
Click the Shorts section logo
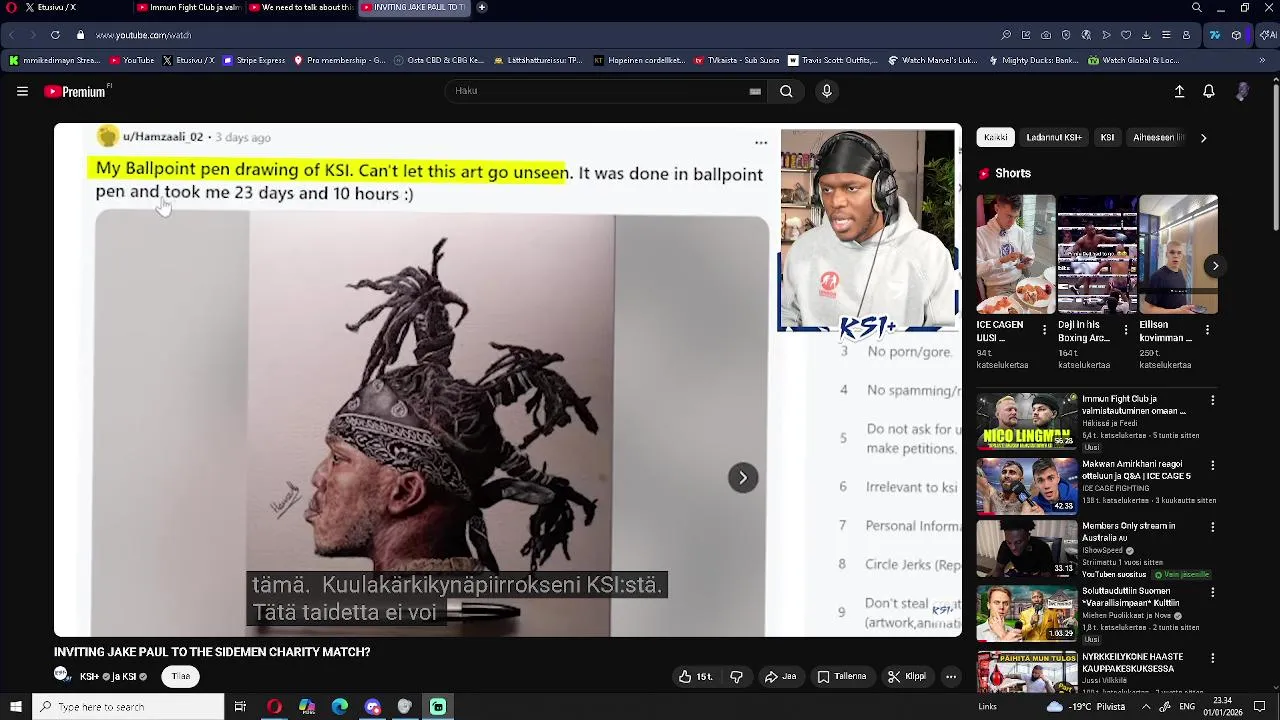click(x=984, y=173)
